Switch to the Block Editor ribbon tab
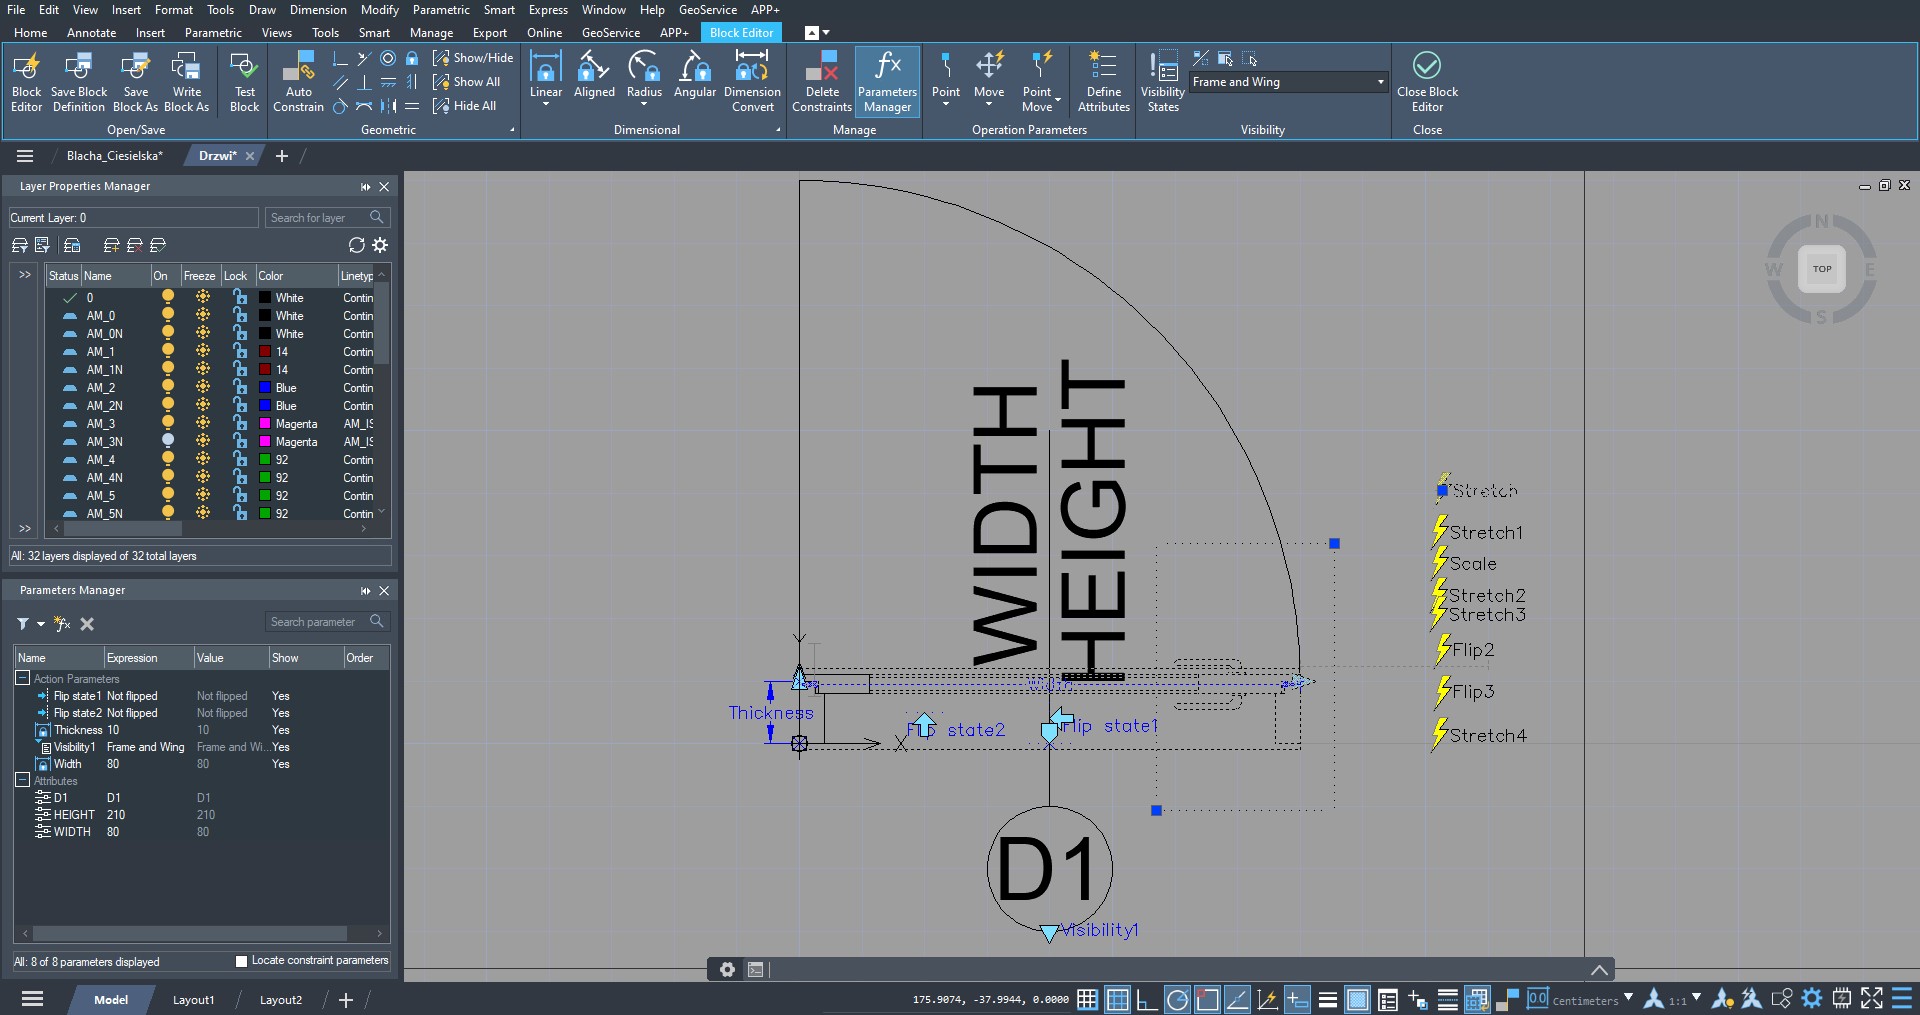The width and height of the screenshot is (1920, 1015). click(741, 33)
